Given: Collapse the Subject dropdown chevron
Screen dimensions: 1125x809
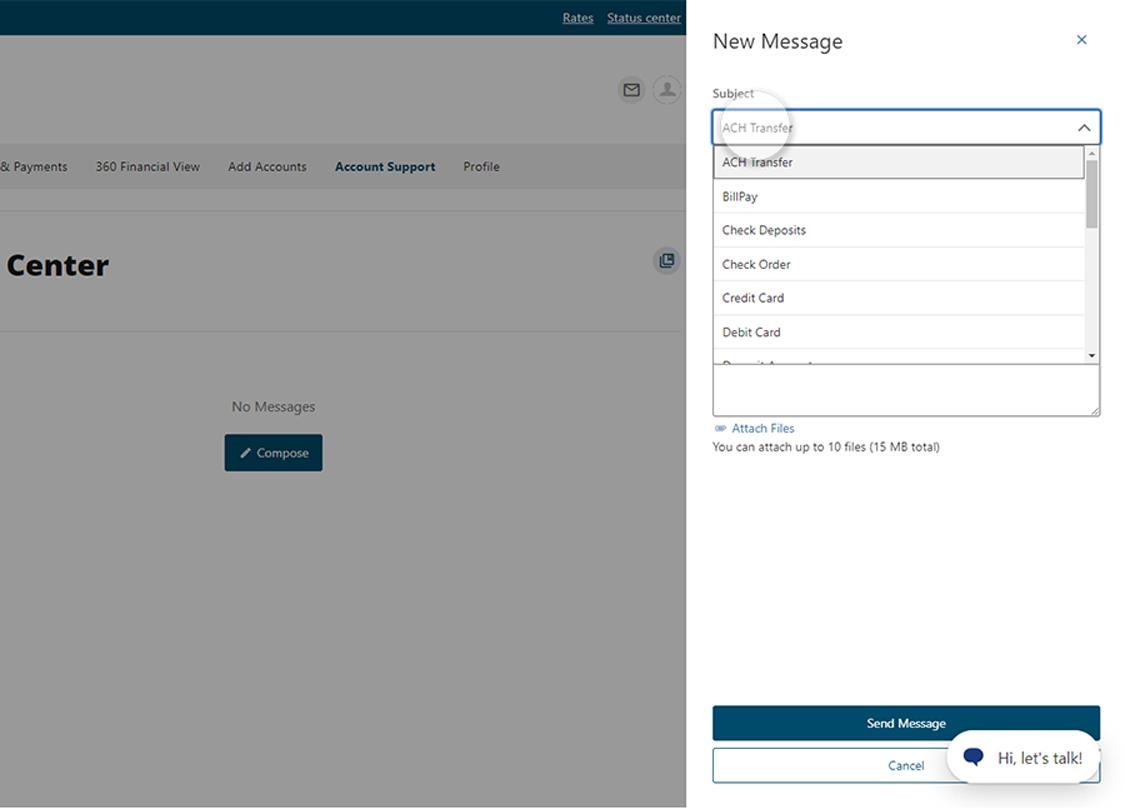Looking at the screenshot, I should tap(1083, 128).
